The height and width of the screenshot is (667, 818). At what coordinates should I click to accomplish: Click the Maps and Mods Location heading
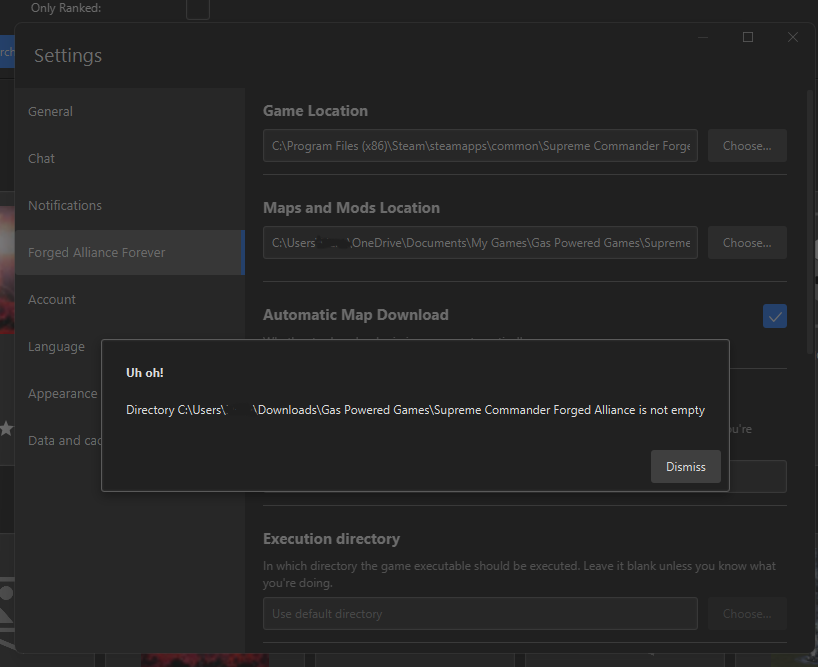(x=351, y=208)
